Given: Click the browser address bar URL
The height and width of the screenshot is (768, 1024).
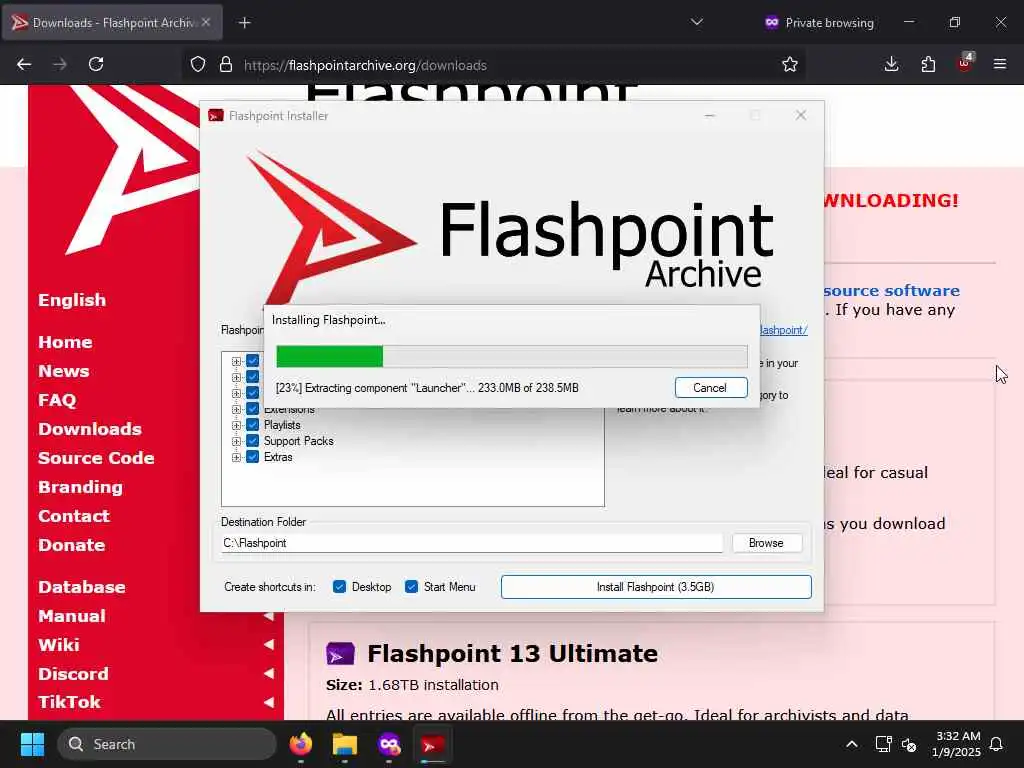Looking at the screenshot, I should click(x=365, y=65).
